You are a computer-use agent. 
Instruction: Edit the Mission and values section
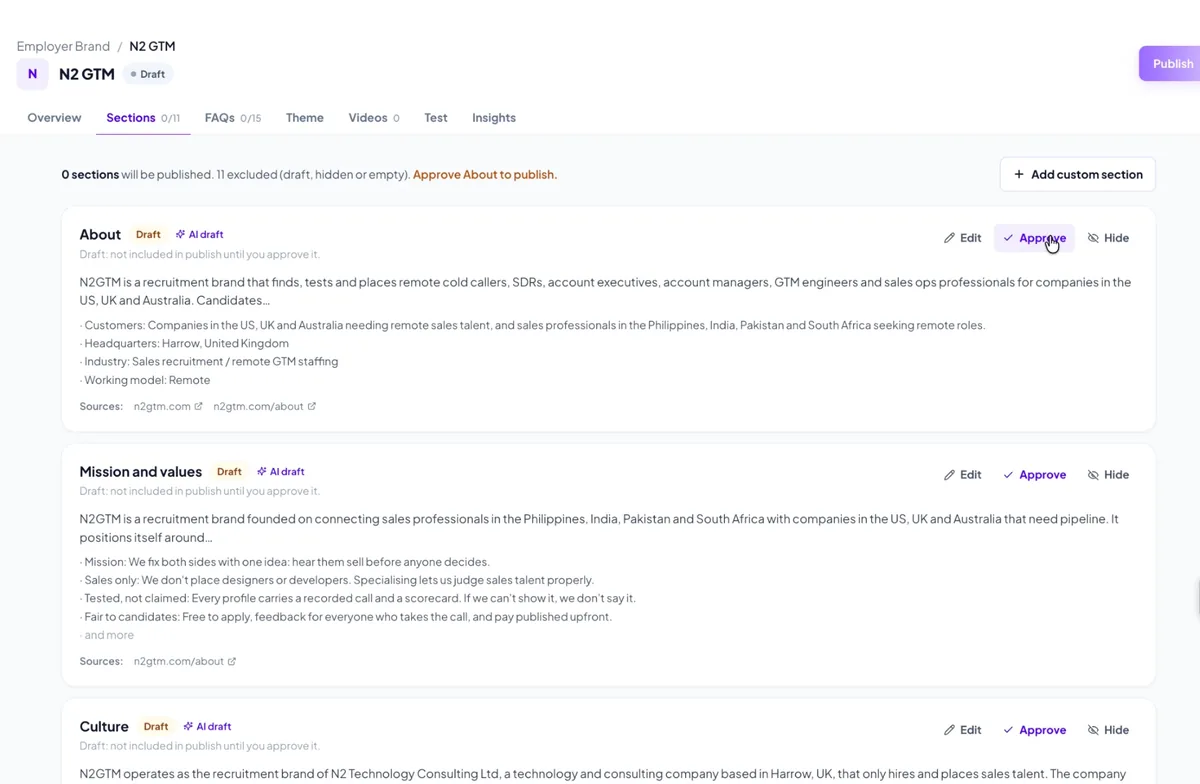point(962,475)
